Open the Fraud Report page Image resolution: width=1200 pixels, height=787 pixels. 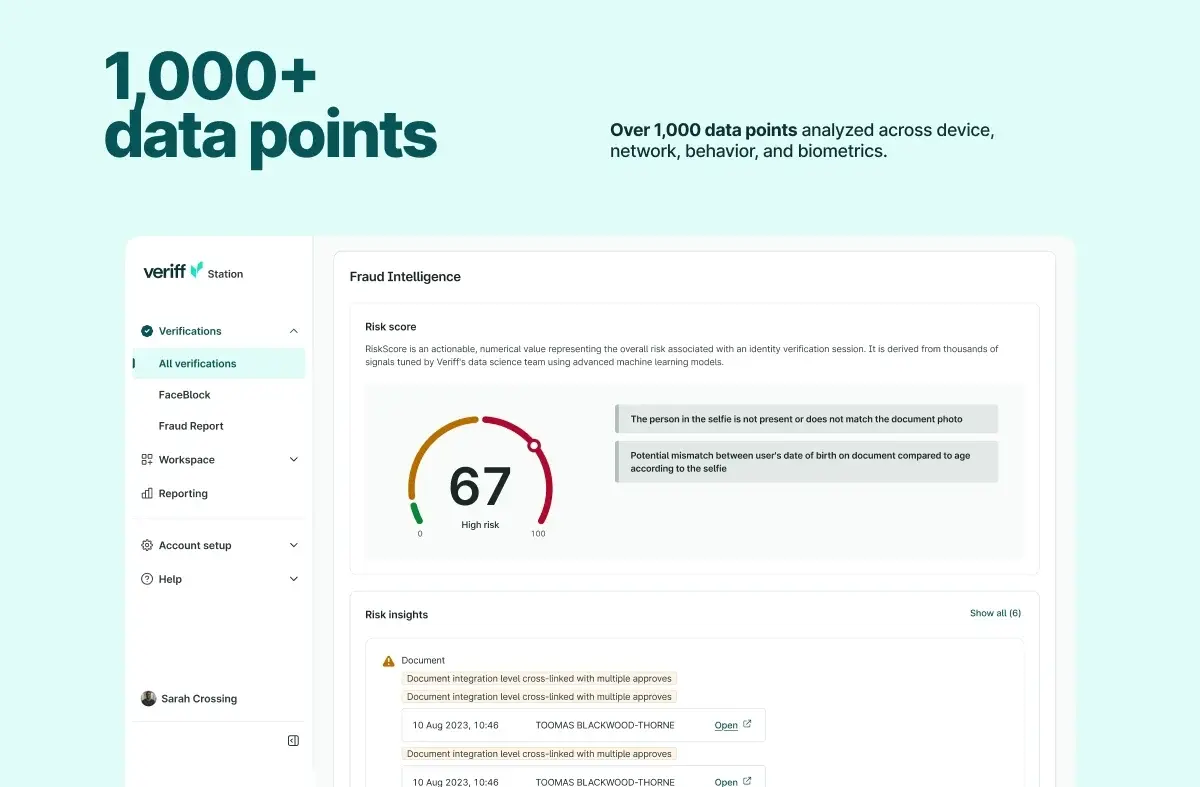[191, 426]
